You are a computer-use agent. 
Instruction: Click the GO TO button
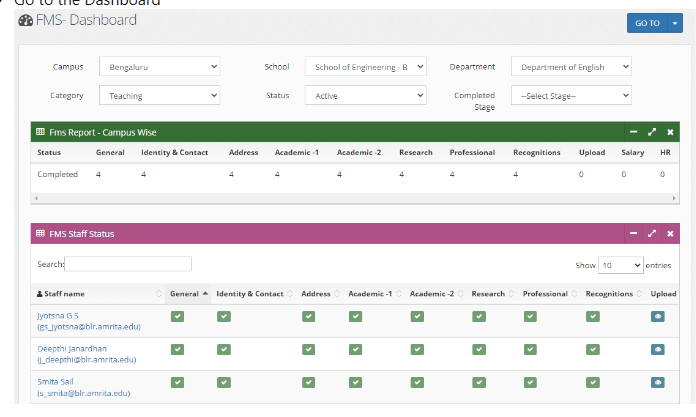[647, 23]
